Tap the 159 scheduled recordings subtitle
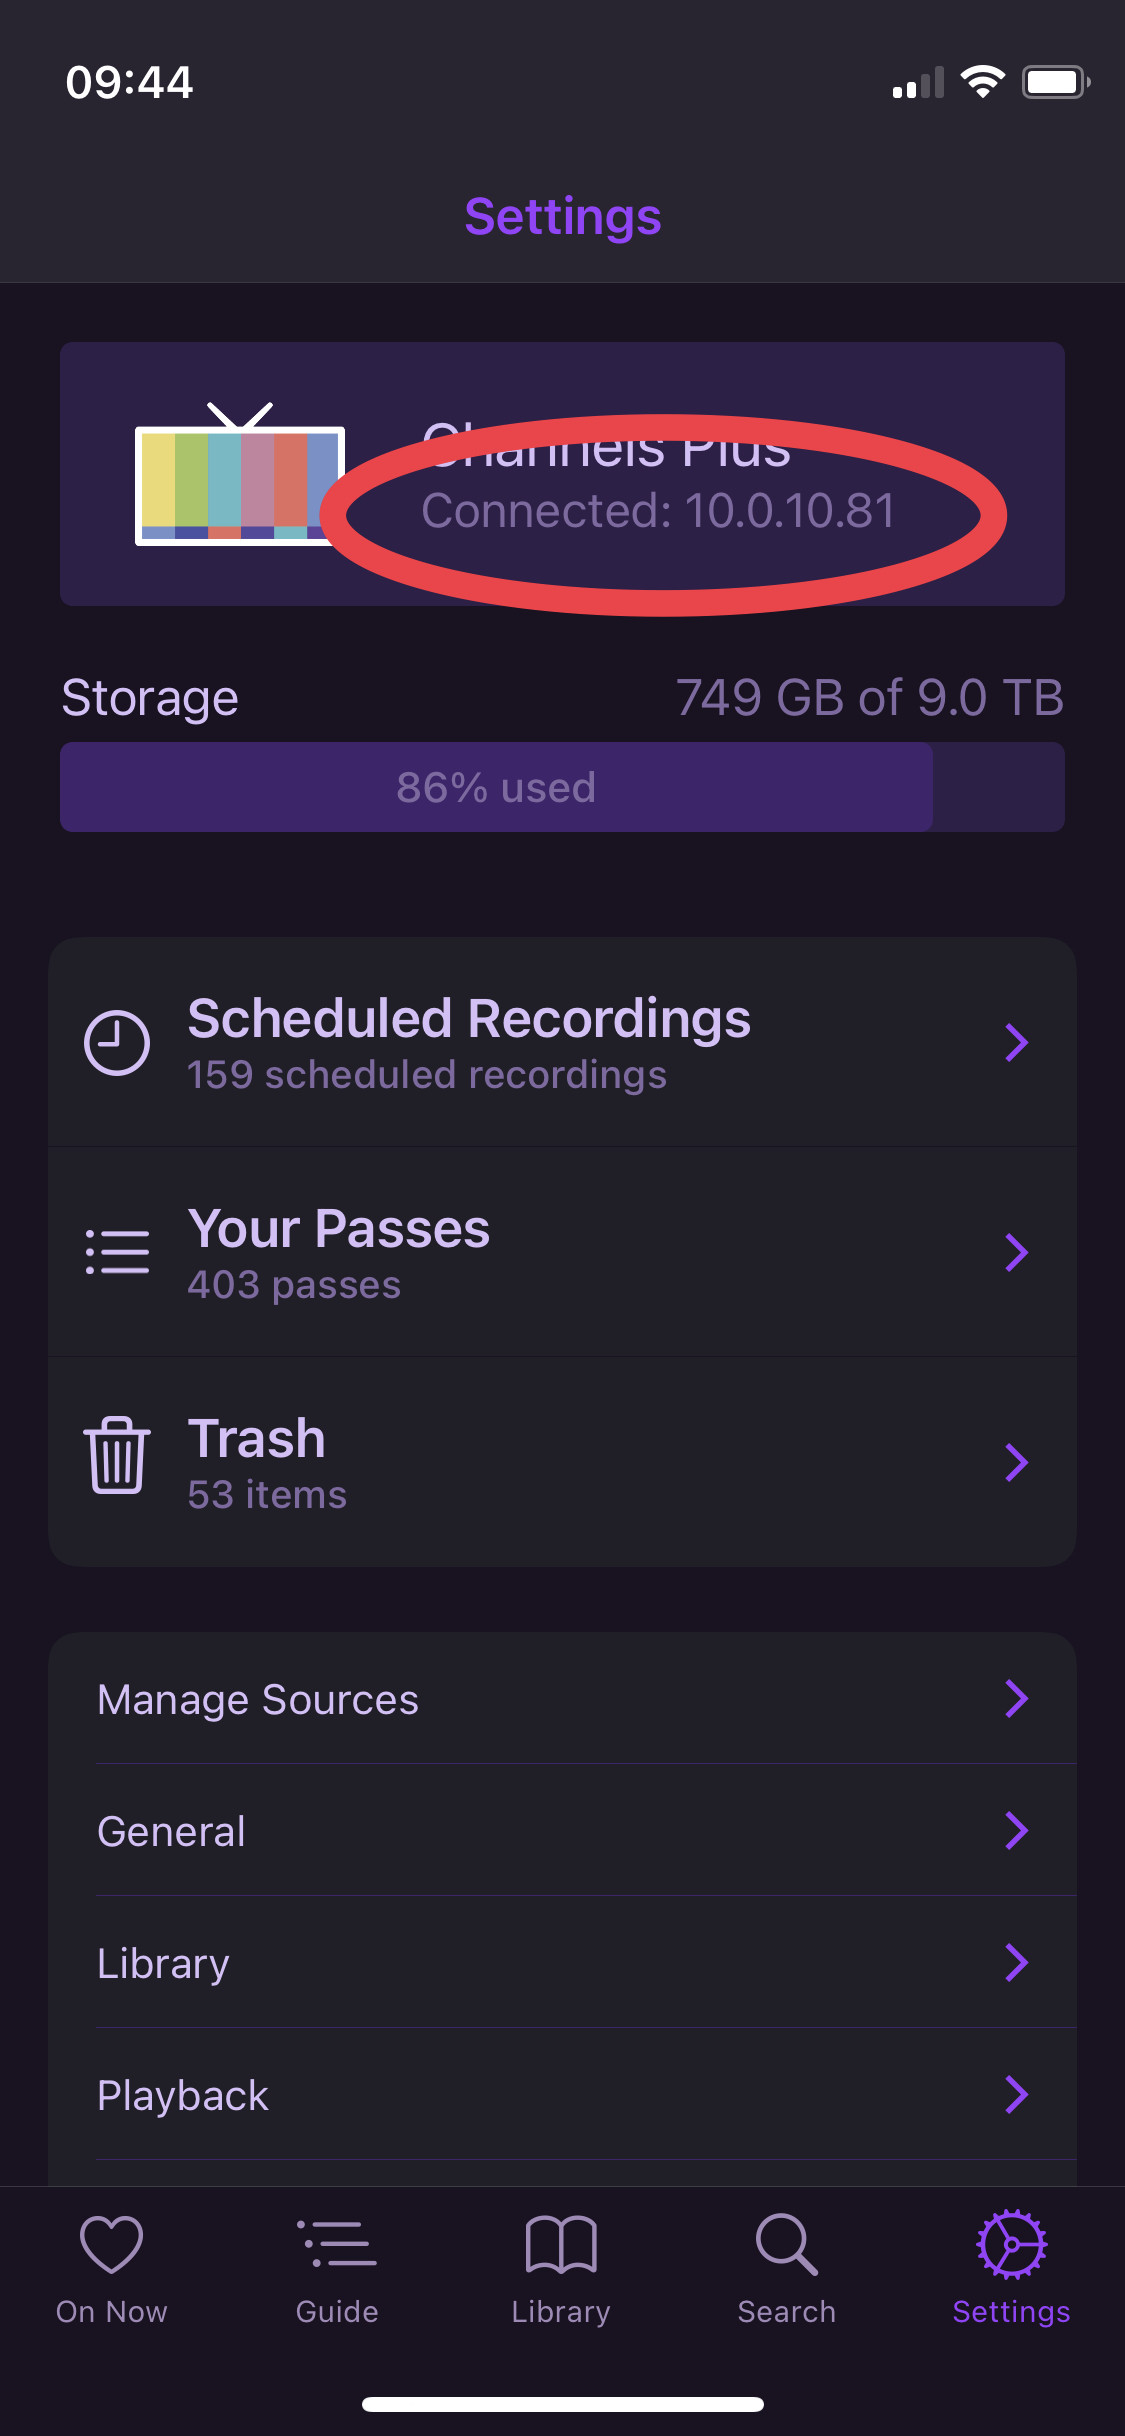1125x2436 pixels. tap(427, 1075)
